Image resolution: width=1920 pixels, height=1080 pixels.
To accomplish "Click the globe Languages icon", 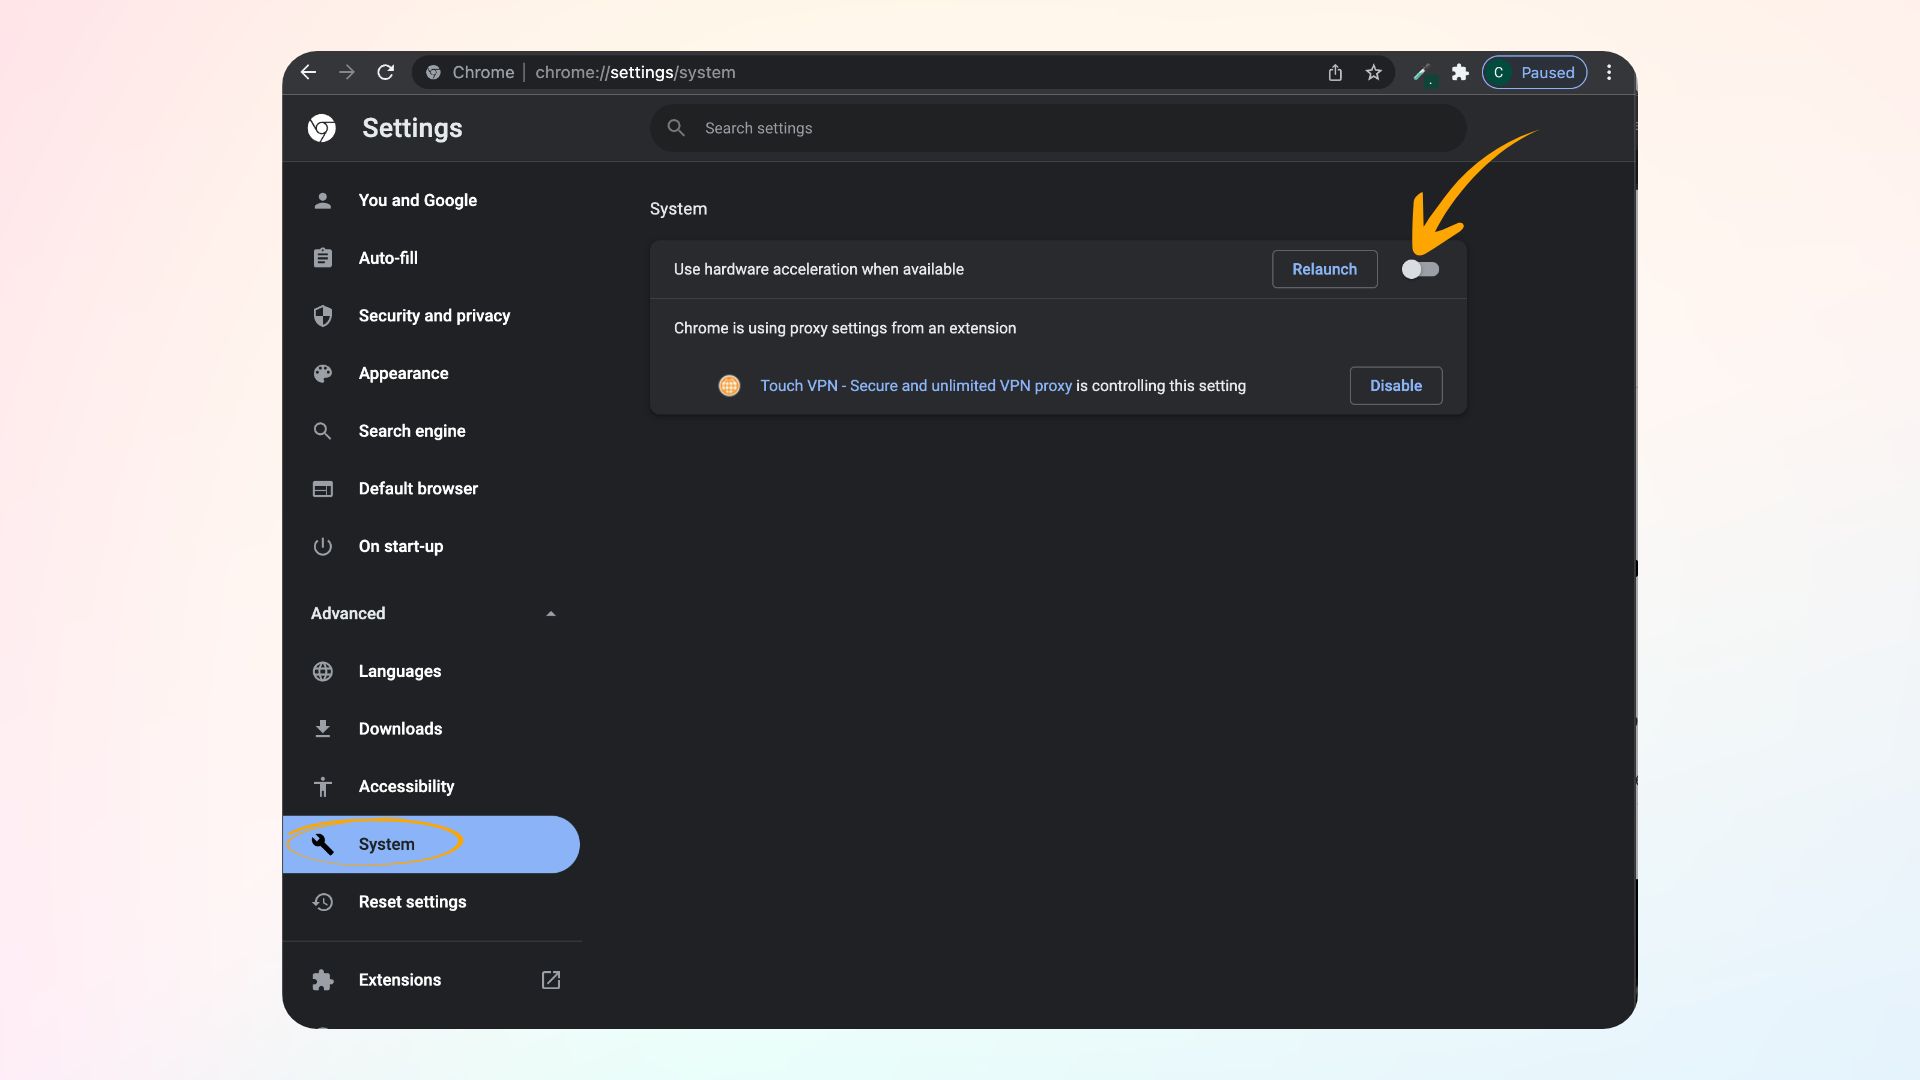I will point(322,671).
